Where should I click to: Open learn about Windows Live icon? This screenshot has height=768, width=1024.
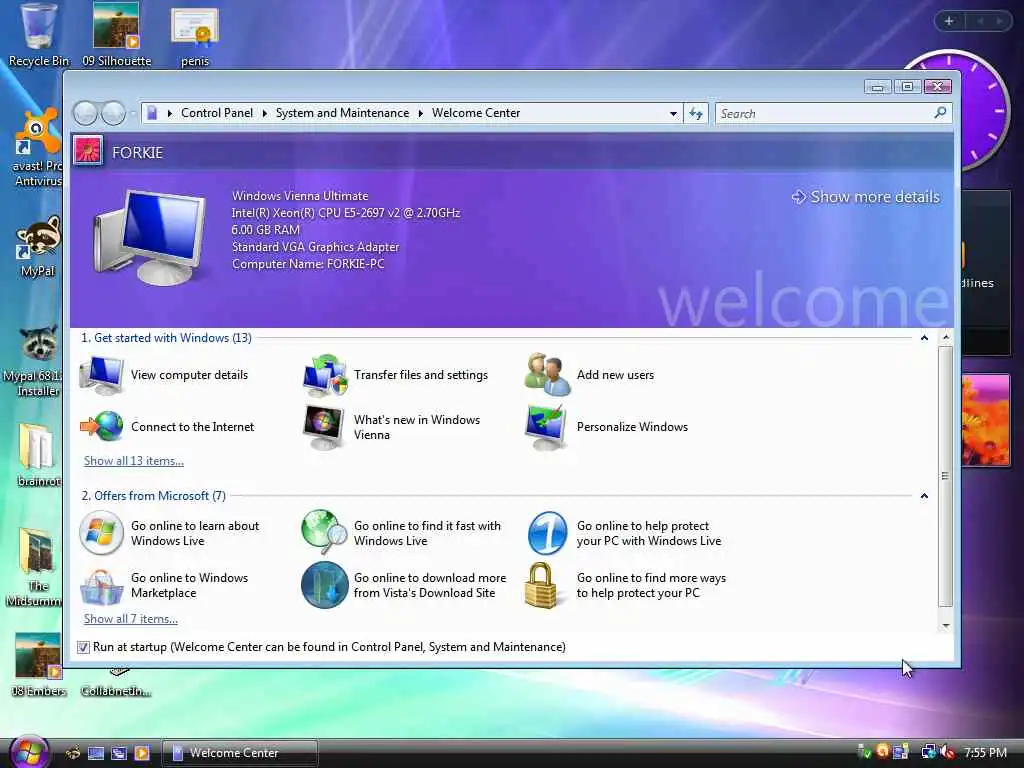click(x=101, y=533)
